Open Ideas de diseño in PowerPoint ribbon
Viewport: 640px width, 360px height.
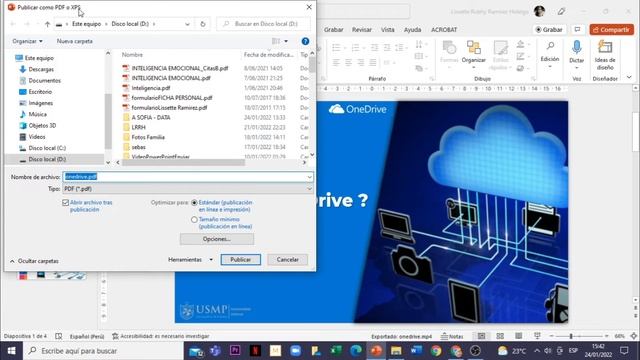coord(605,56)
